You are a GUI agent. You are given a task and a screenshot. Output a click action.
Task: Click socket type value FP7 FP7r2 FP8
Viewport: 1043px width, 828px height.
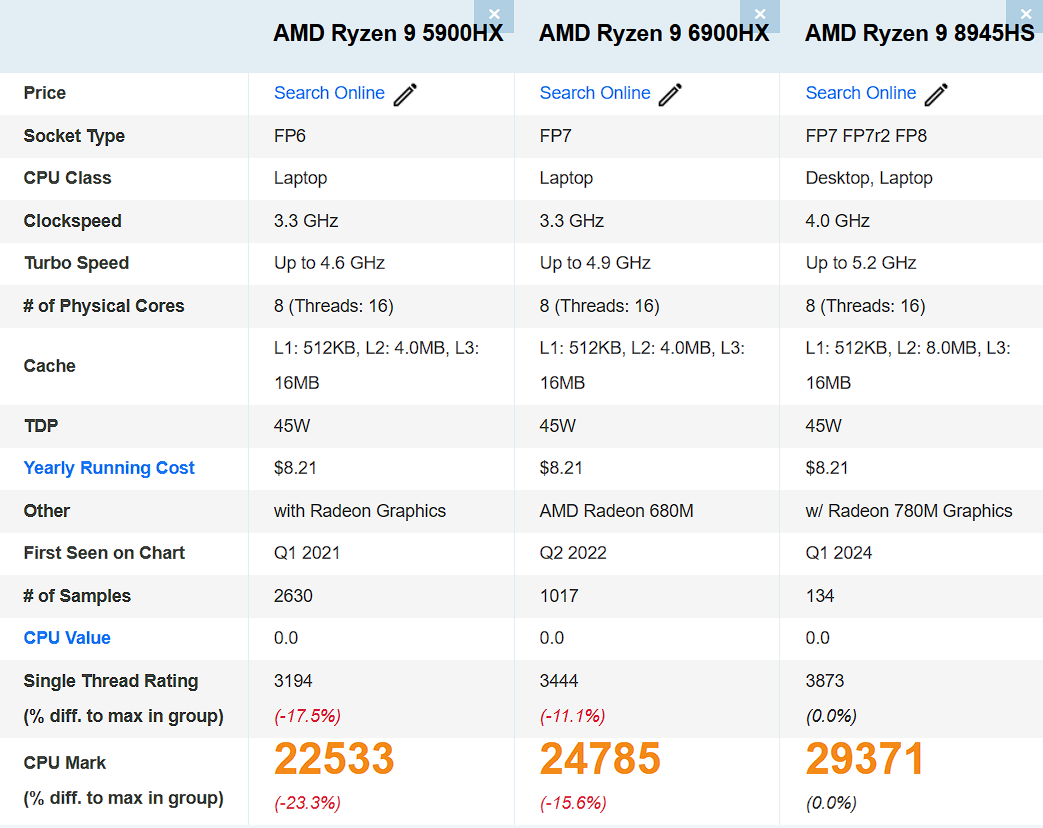(x=866, y=136)
